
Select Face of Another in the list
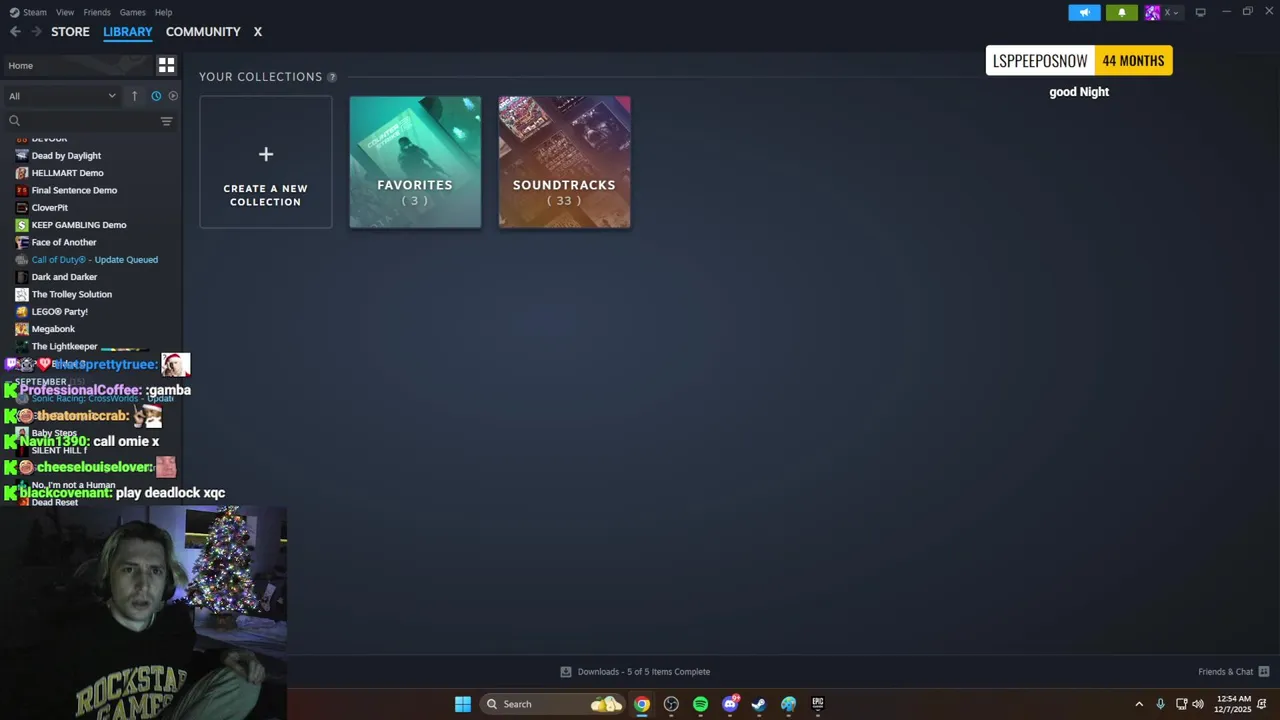pyautogui.click(x=64, y=242)
